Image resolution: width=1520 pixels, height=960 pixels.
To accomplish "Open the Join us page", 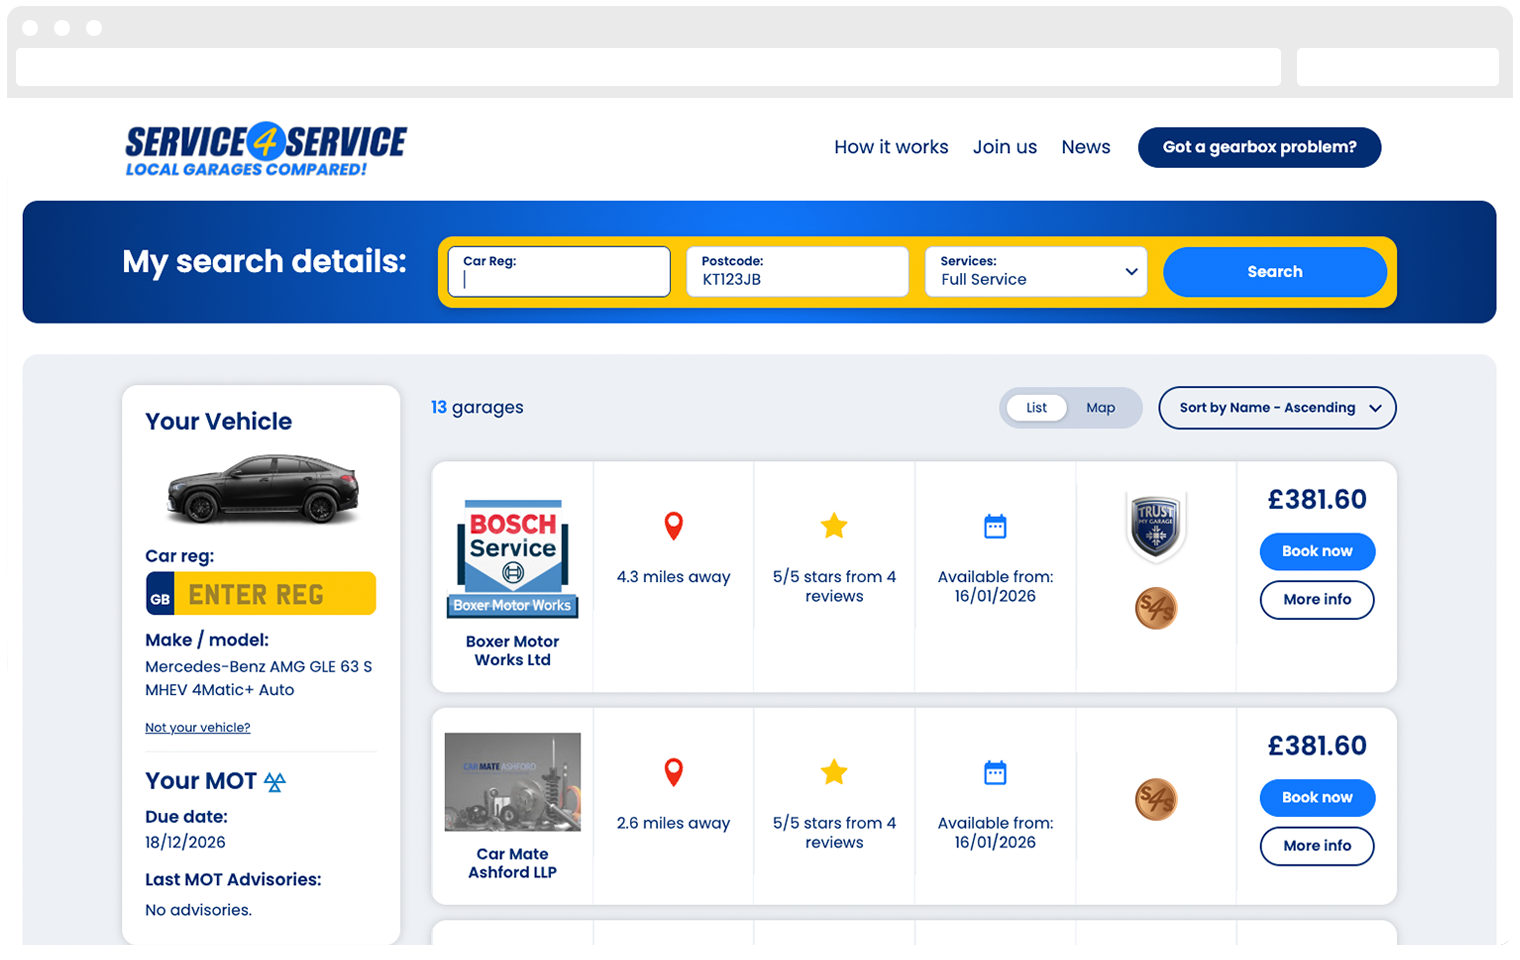I will tap(1004, 147).
